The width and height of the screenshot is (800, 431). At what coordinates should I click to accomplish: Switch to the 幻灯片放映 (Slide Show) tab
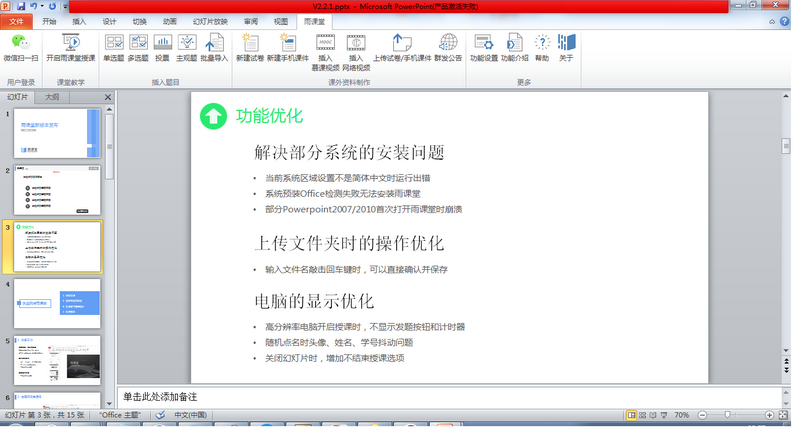pos(210,21)
